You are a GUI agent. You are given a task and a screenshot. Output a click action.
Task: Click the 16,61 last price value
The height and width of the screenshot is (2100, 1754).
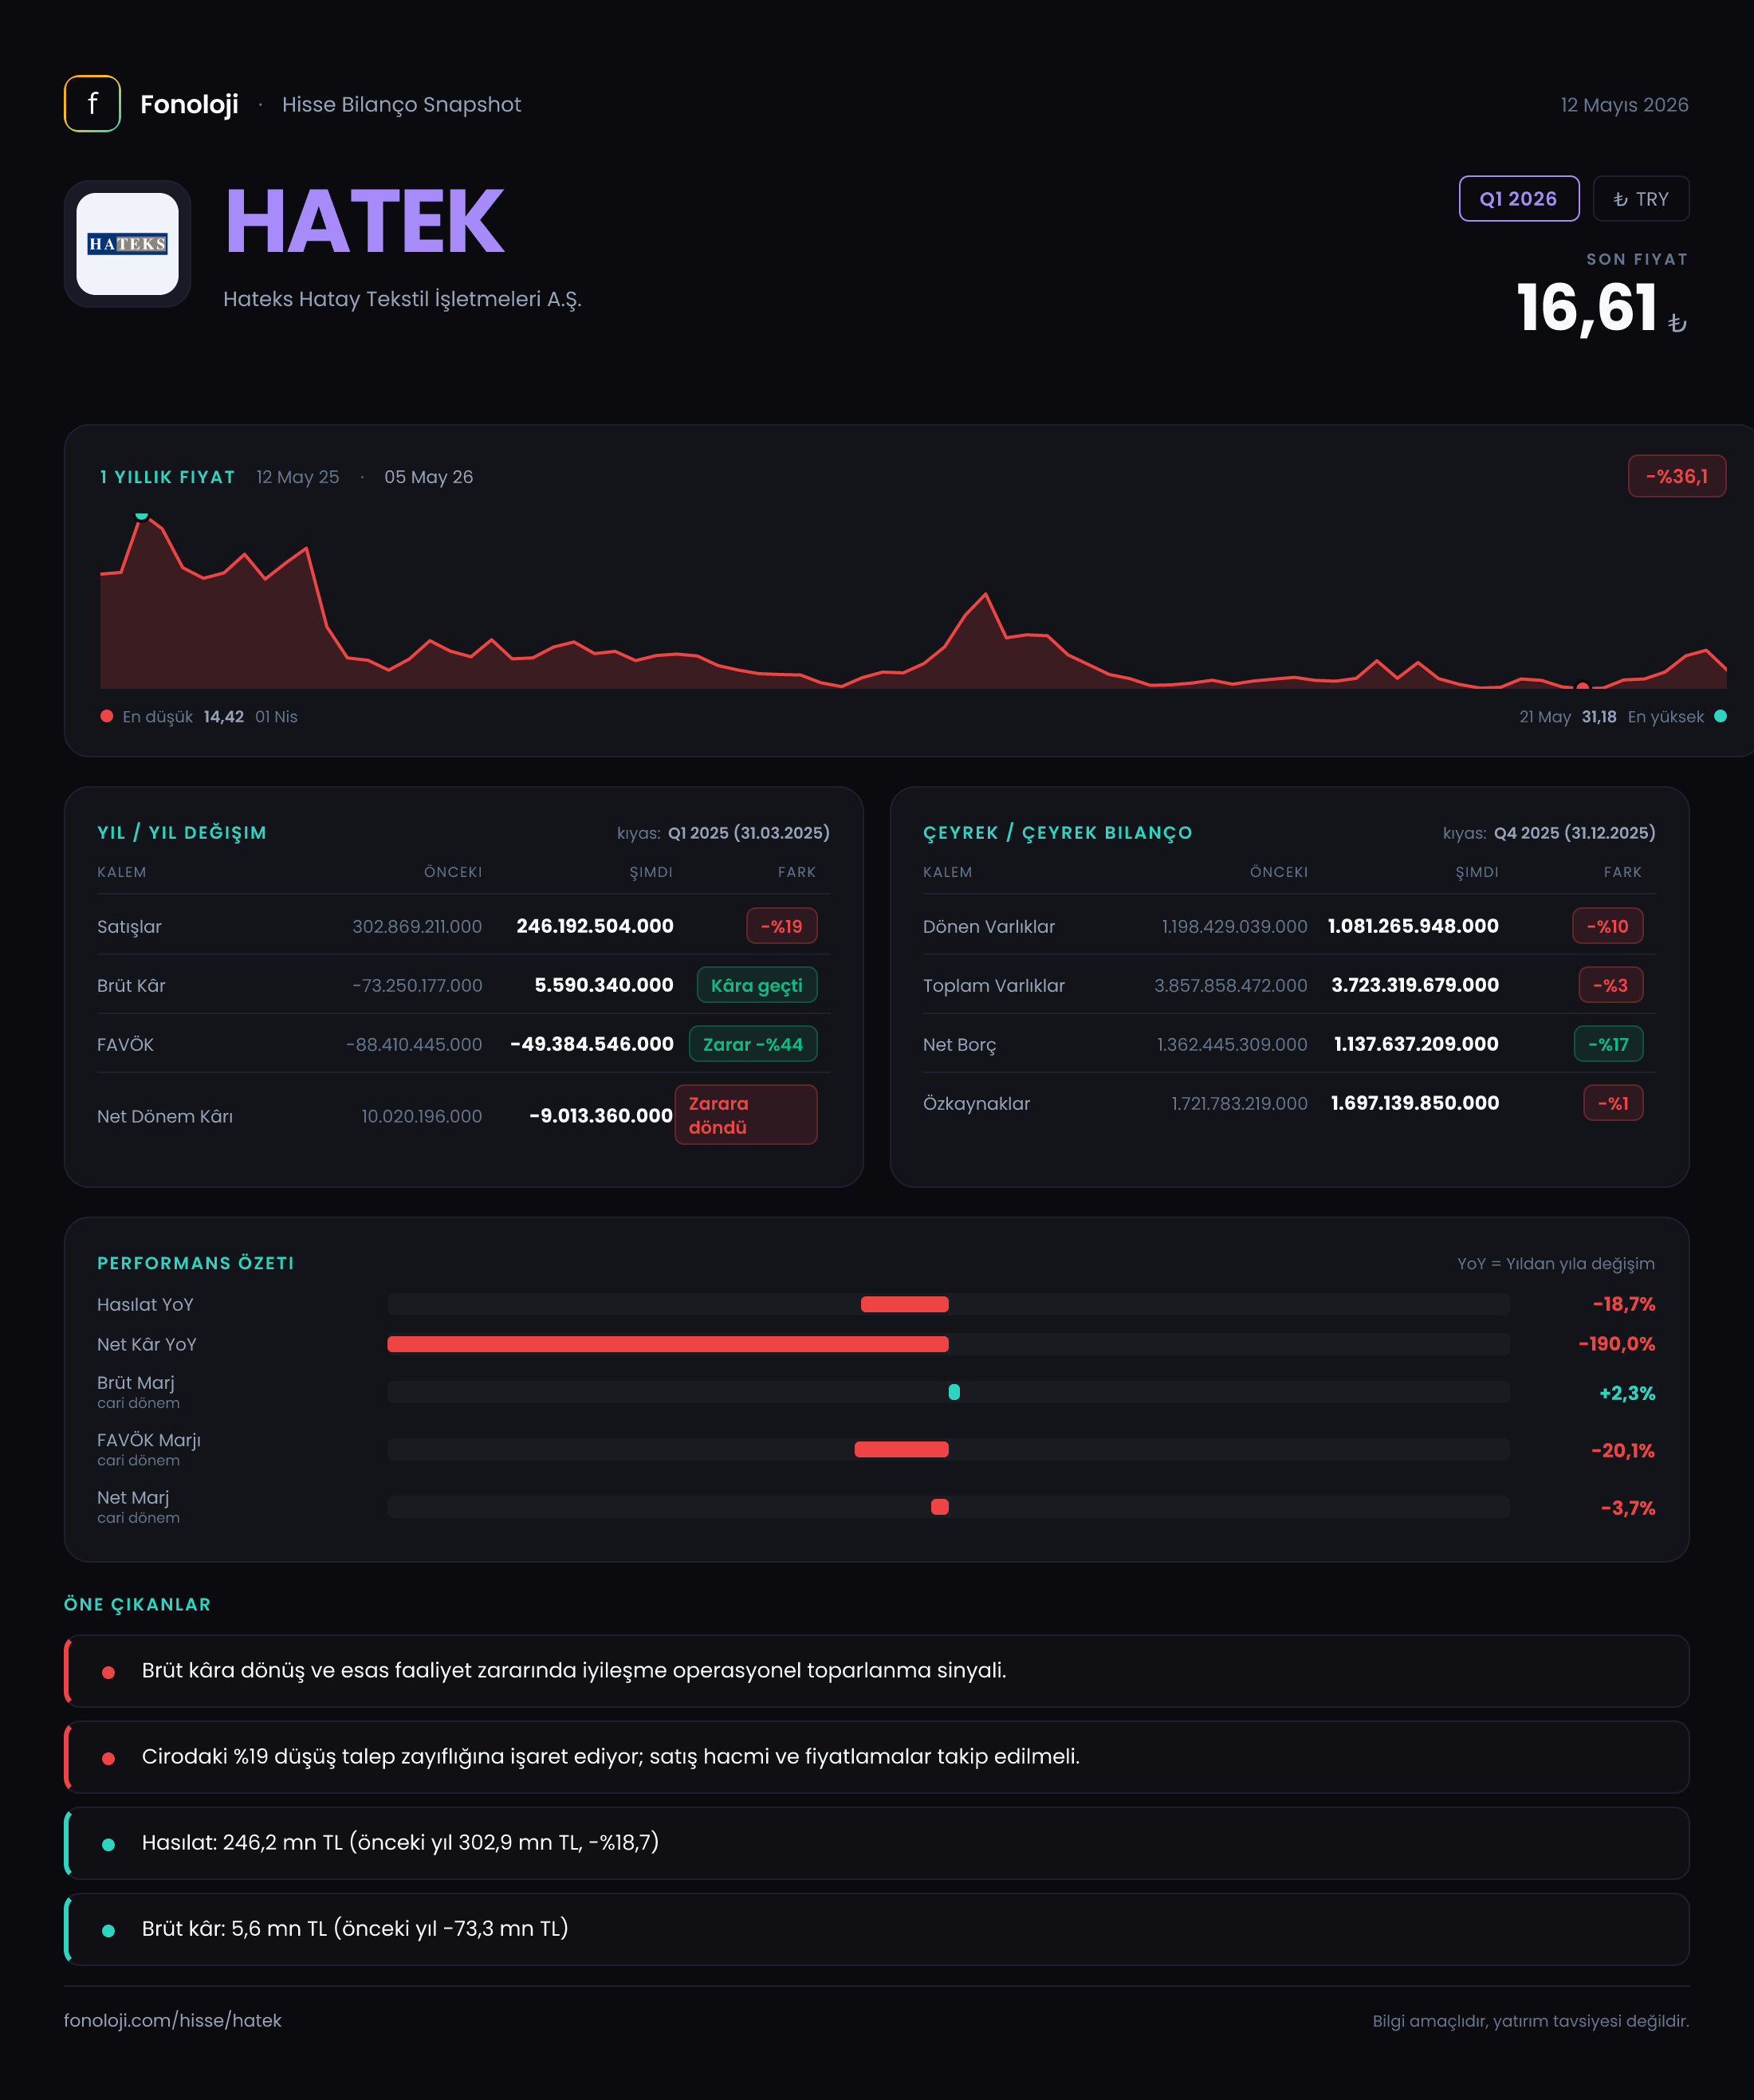[x=1587, y=308]
